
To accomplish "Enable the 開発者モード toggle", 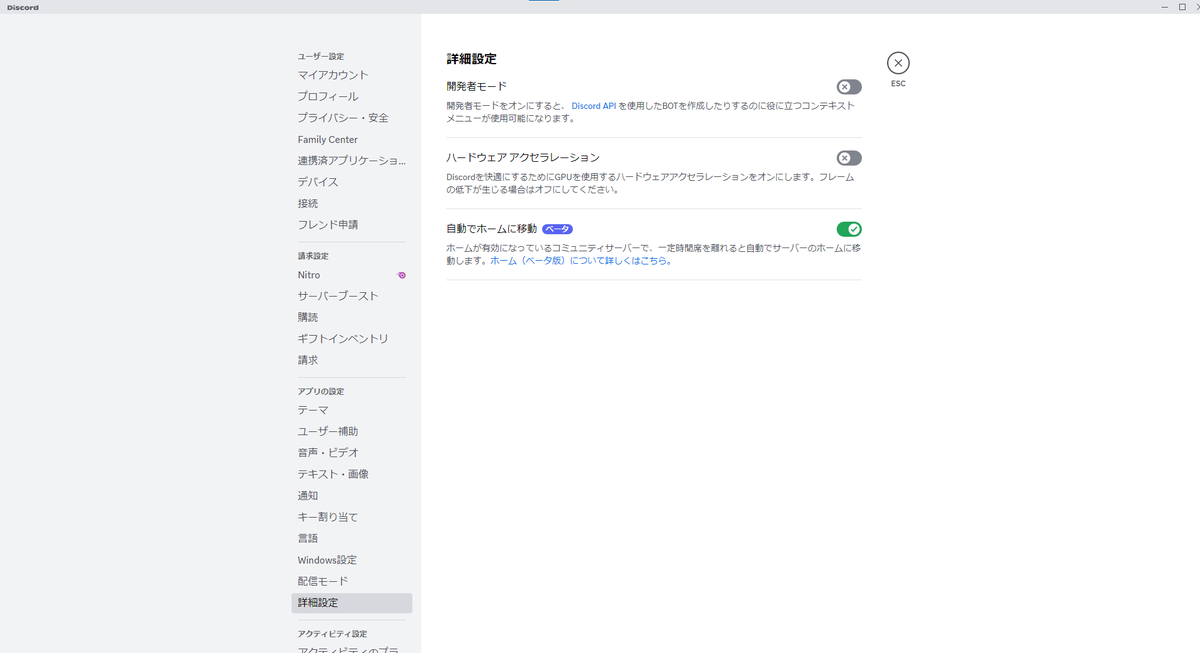I will click(849, 87).
